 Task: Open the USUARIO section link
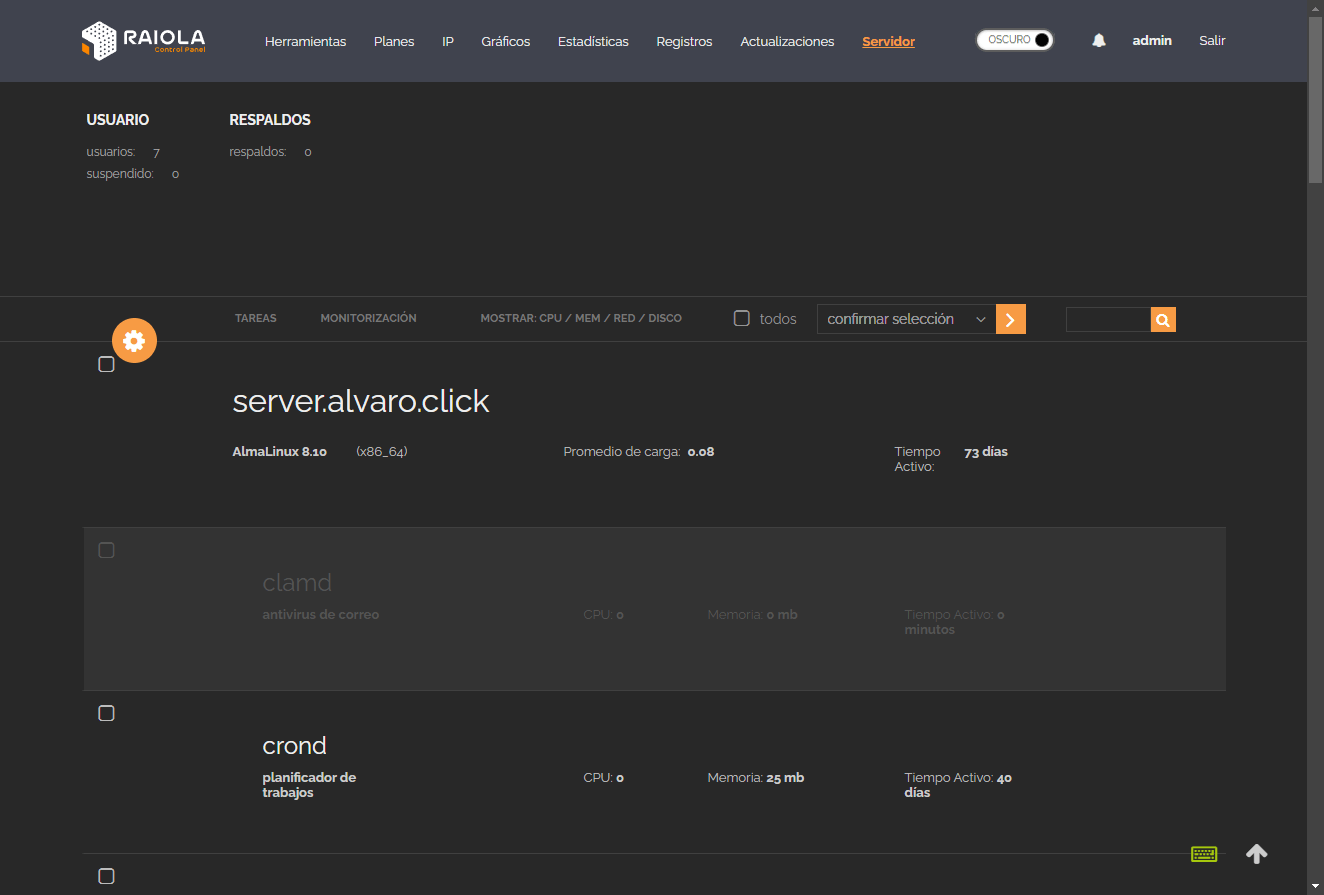[x=118, y=120]
